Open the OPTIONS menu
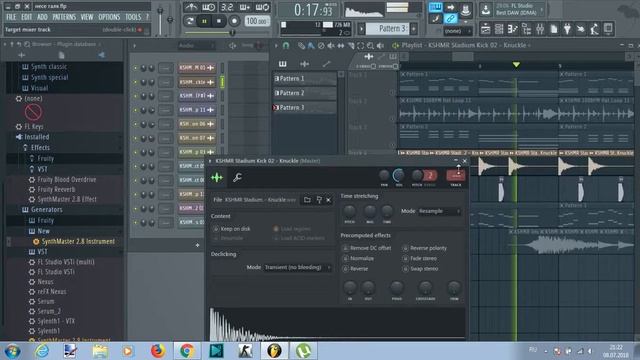 pyautogui.click(x=109, y=17)
